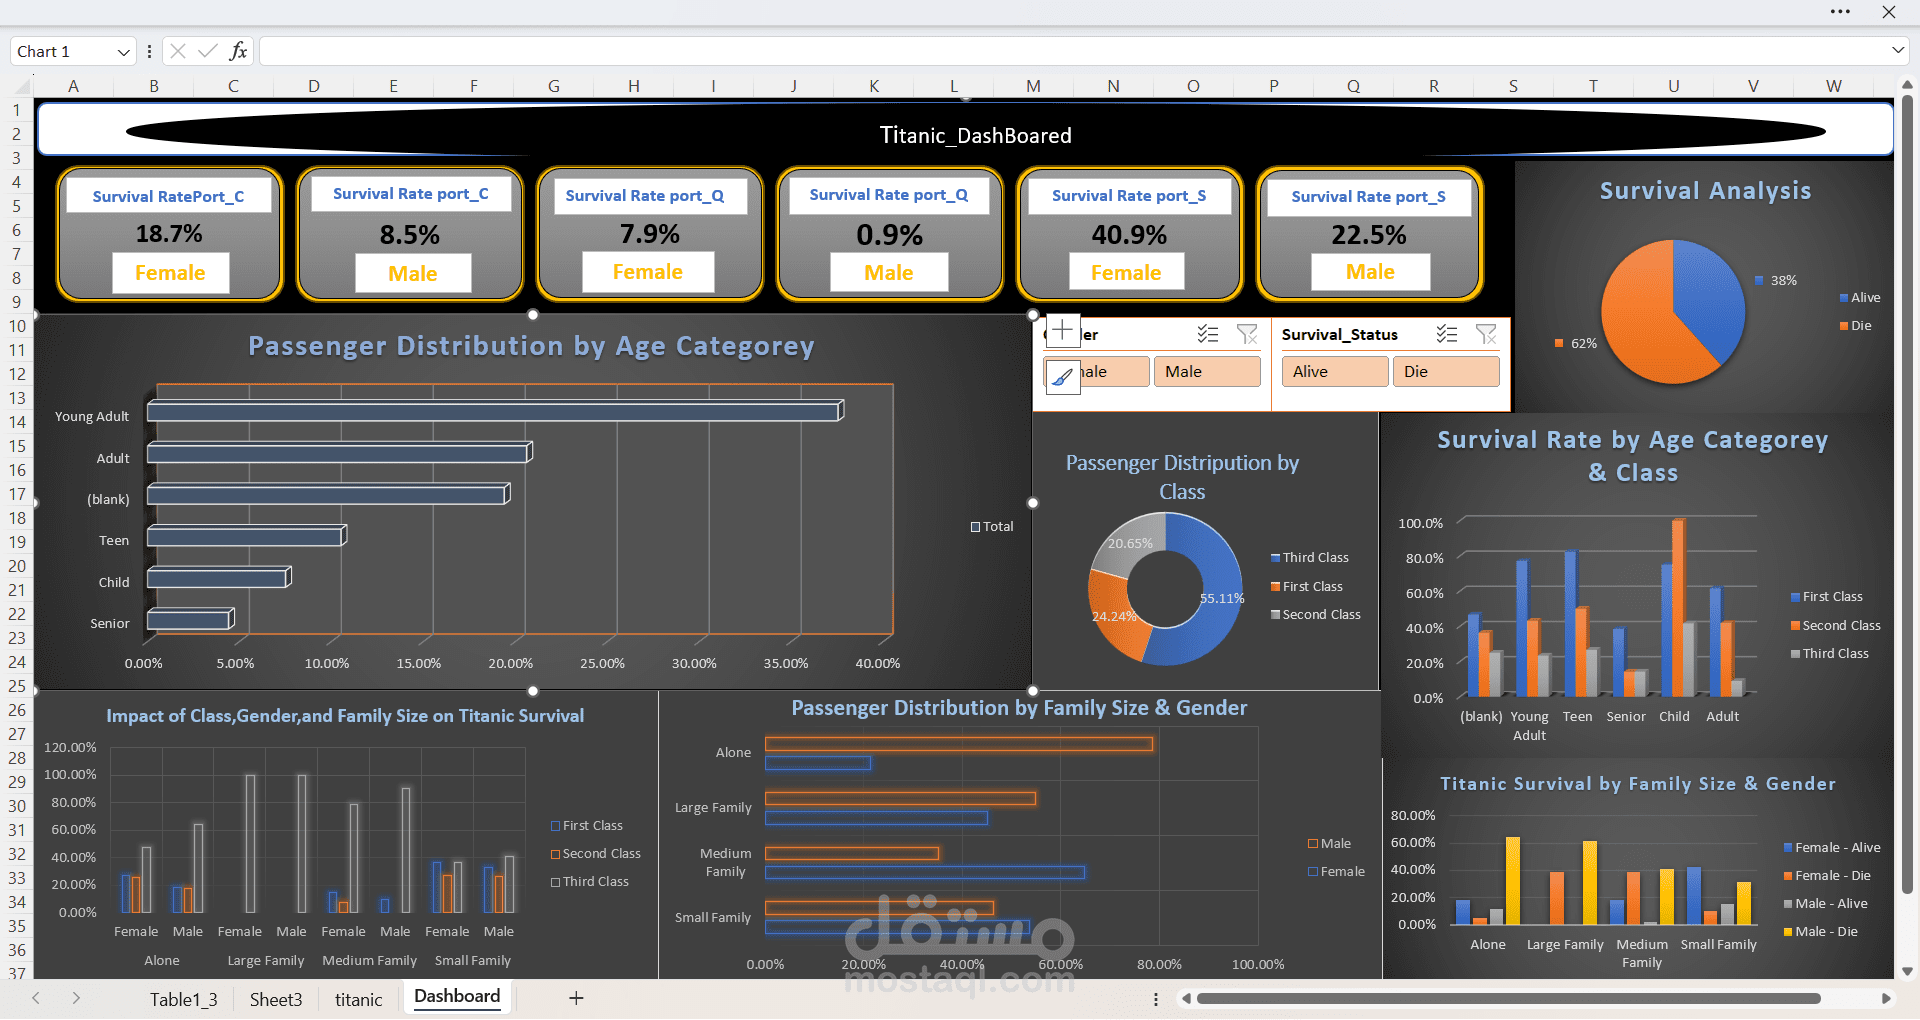Toggle the Die slicer option
Image resolution: width=1920 pixels, height=1020 pixels.
click(1445, 372)
